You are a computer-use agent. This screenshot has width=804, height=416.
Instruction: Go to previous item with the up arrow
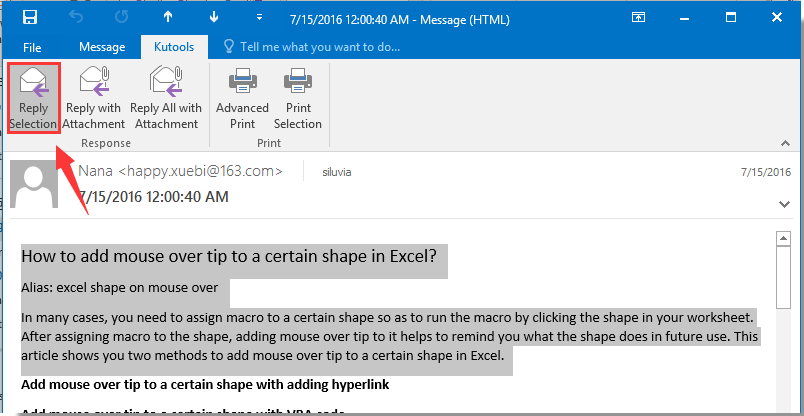[x=167, y=18]
